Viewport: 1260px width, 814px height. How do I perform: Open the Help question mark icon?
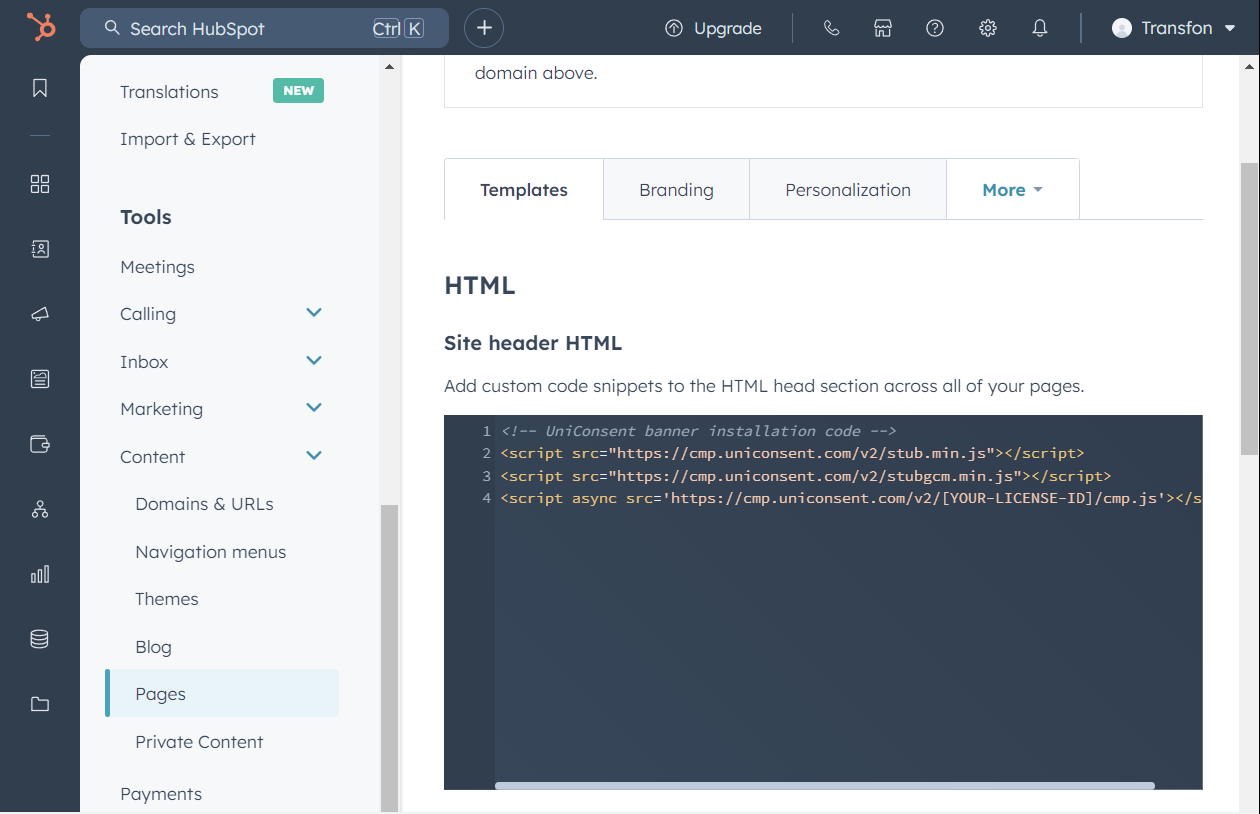(935, 28)
